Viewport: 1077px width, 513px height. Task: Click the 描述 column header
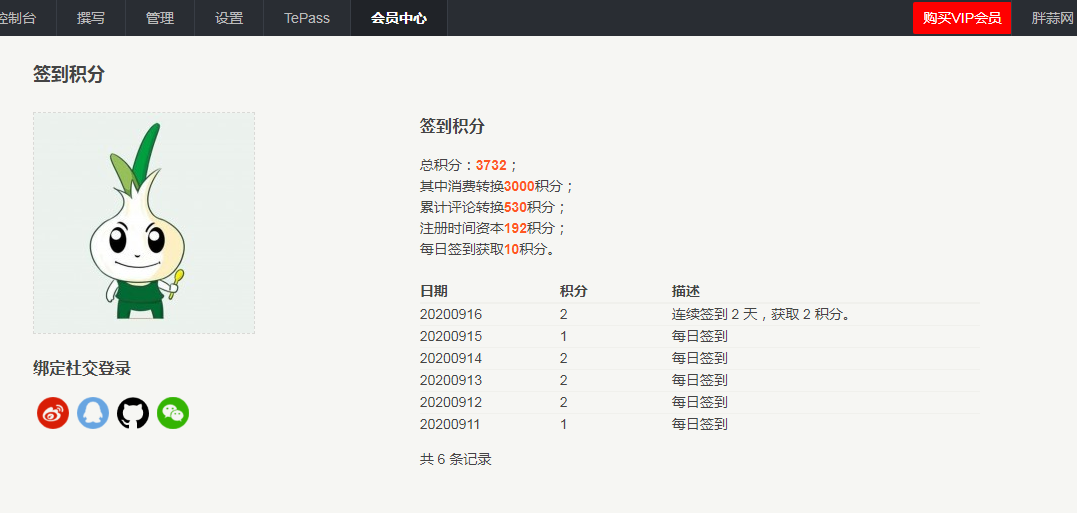pos(686,291)
